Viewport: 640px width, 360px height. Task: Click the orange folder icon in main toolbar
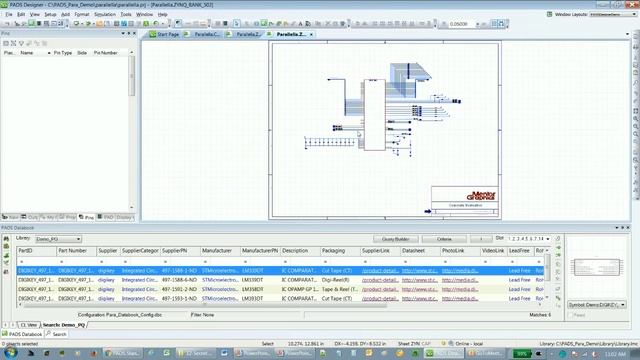point(100,24)
